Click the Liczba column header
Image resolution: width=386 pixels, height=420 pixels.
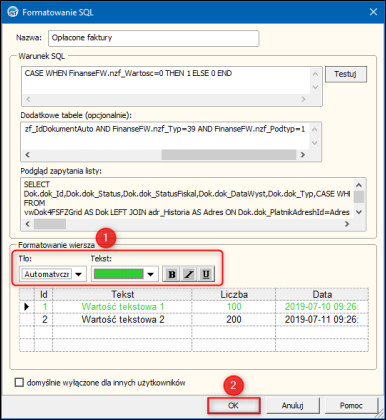(x=234, y=294)
